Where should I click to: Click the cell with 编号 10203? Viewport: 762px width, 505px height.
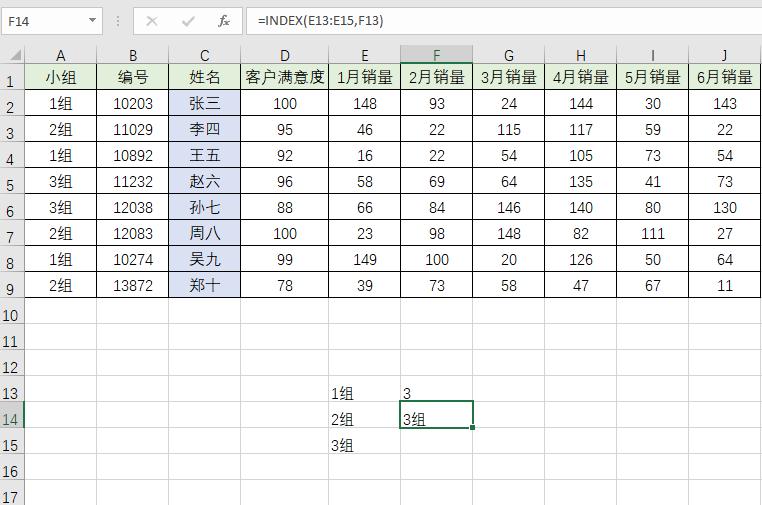(x=133, y=103)
